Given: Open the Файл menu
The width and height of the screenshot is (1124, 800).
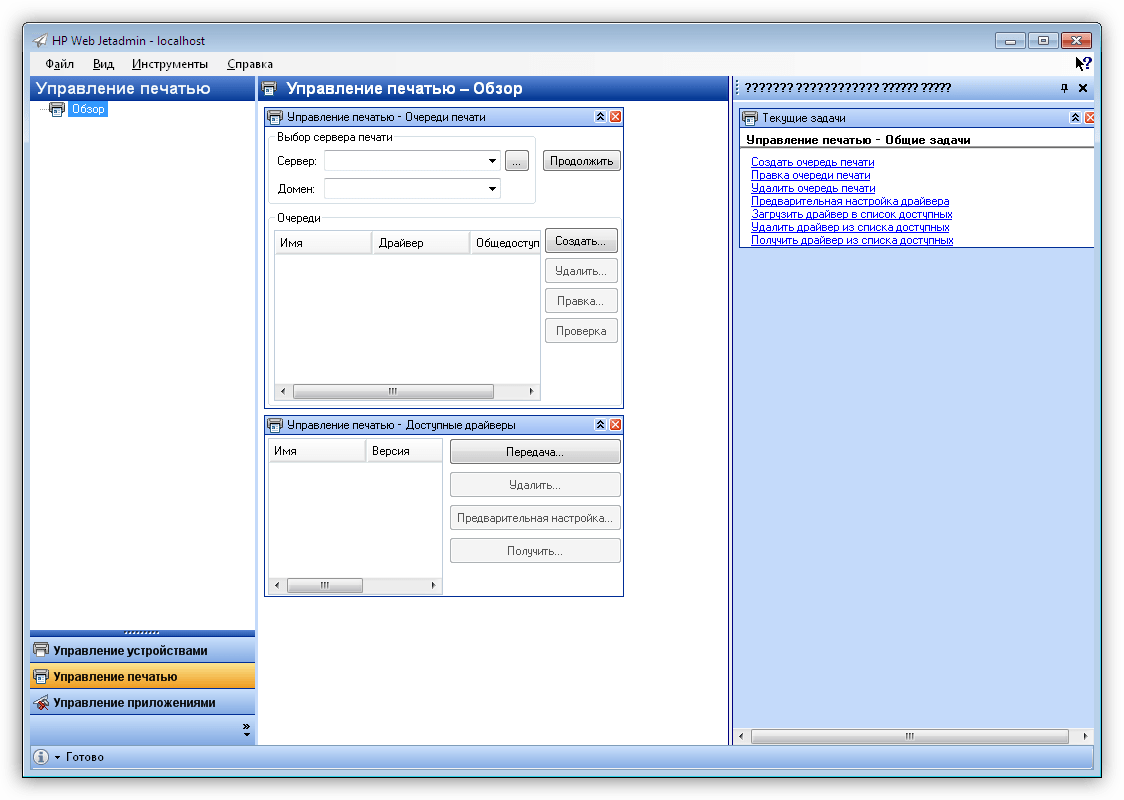Looking at the screenshot, I should [x=59, y=64].
